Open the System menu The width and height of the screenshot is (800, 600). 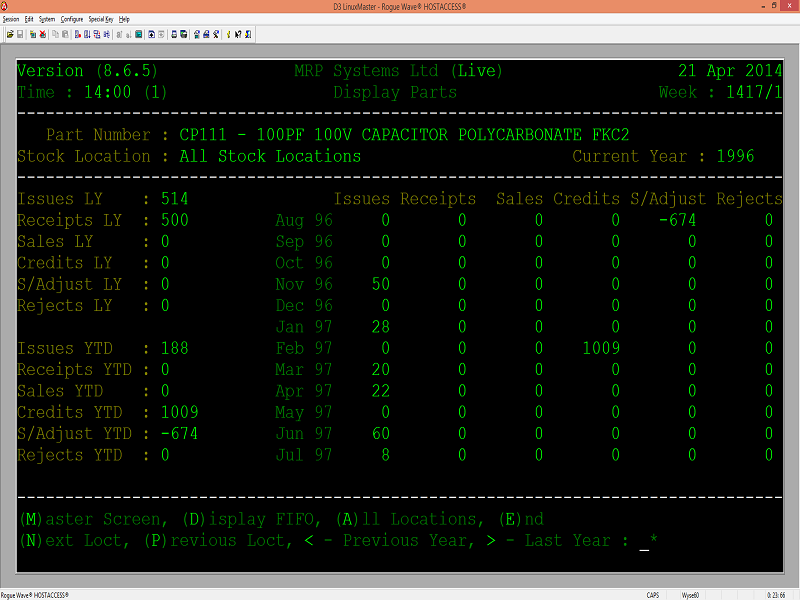tap(47, 19)
